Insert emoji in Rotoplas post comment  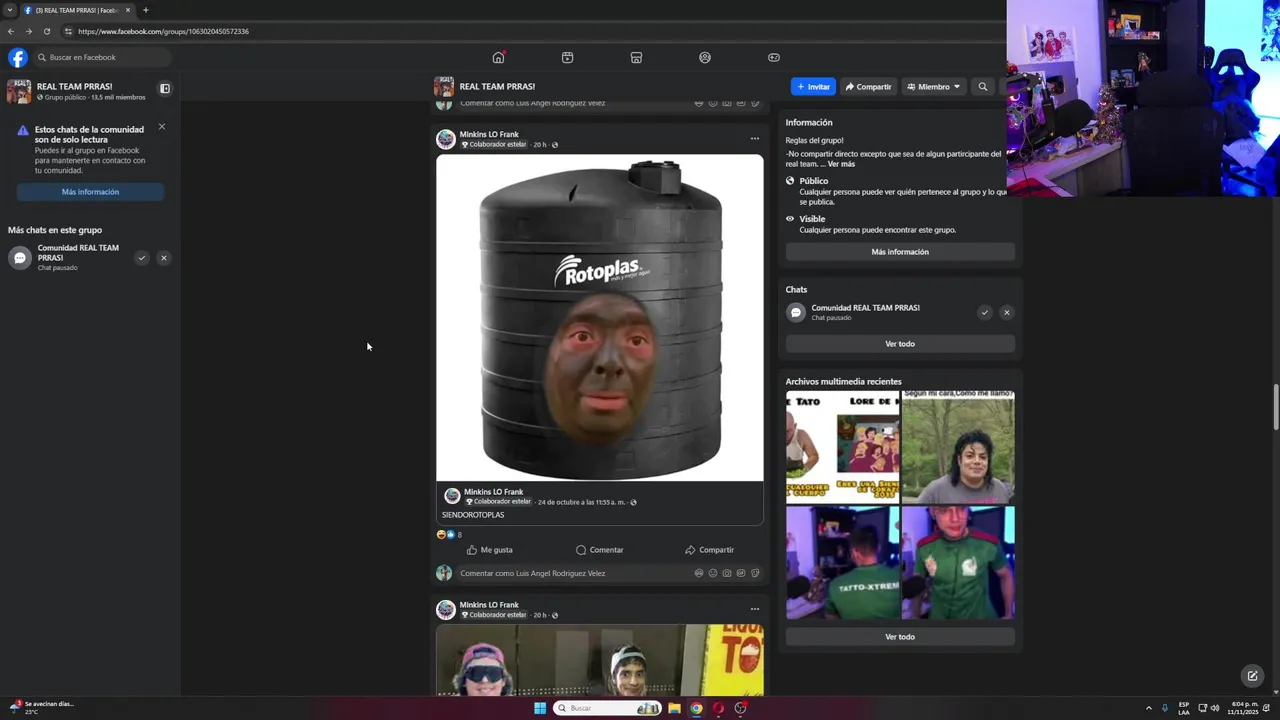(713, 573)
